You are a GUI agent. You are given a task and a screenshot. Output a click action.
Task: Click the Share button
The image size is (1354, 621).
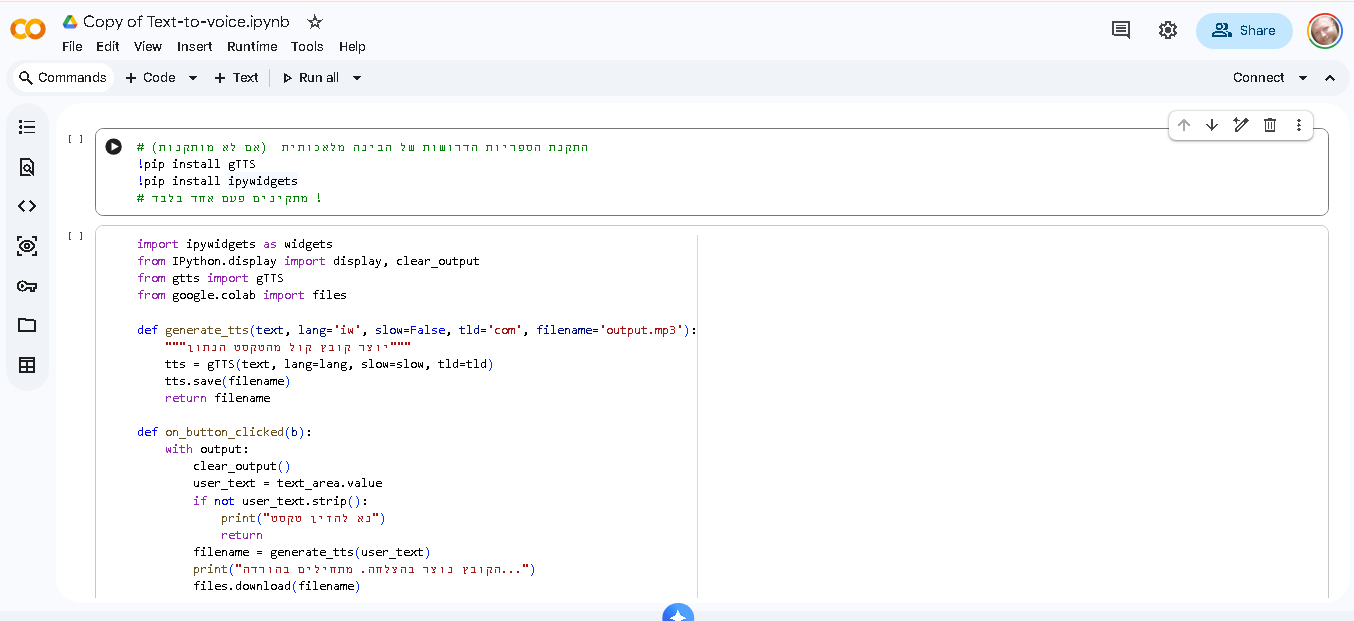pyautogui.click(x=1244, y=31)
